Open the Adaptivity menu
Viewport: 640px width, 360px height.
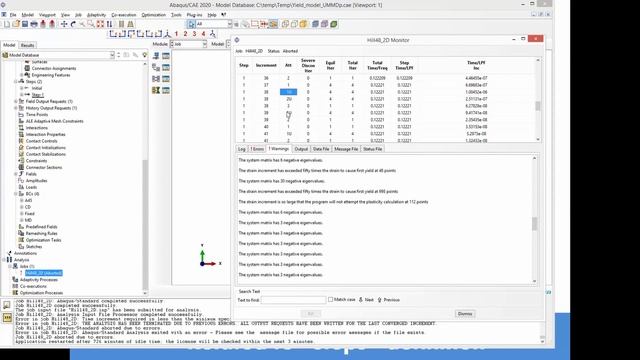point(96,15)
